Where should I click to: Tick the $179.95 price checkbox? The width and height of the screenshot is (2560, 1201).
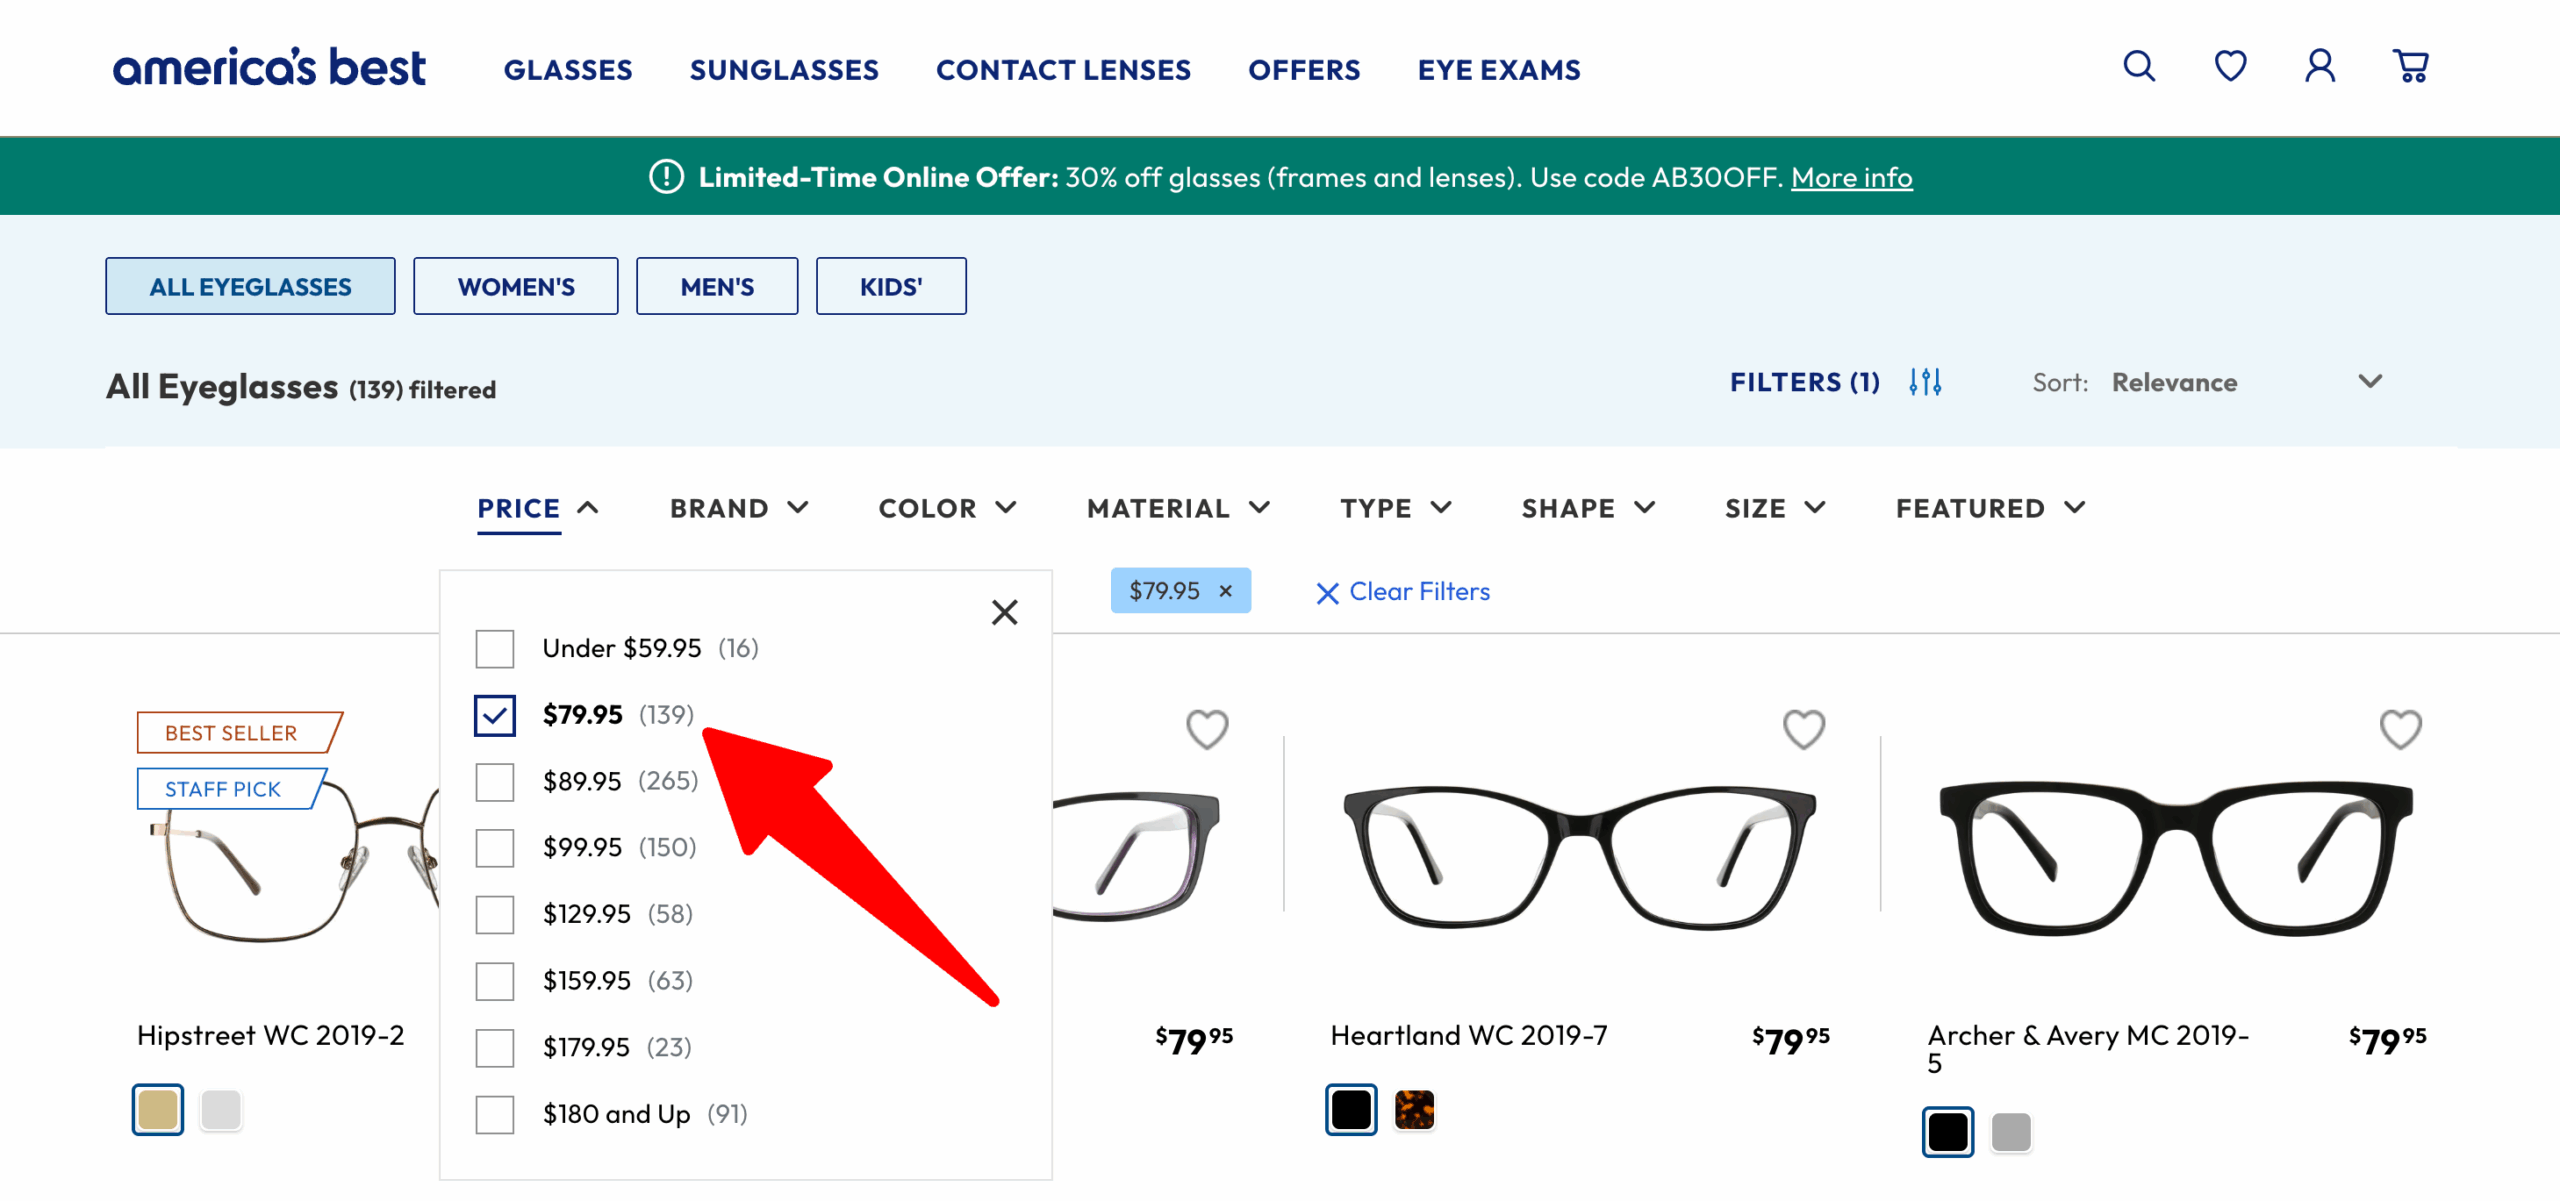pos(495,1048)
